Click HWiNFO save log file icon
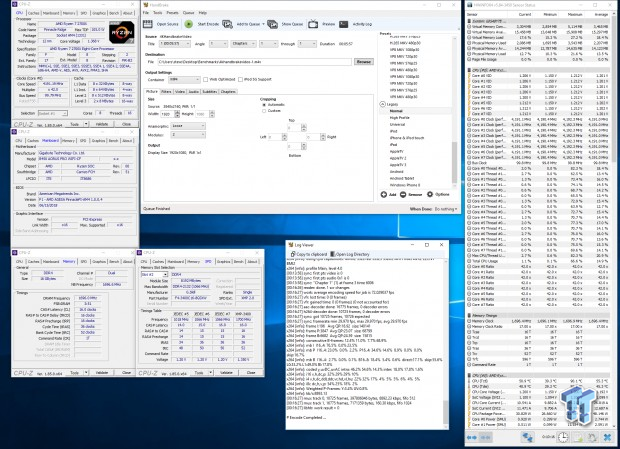The image size is (620, 449). tap(578, 438)
